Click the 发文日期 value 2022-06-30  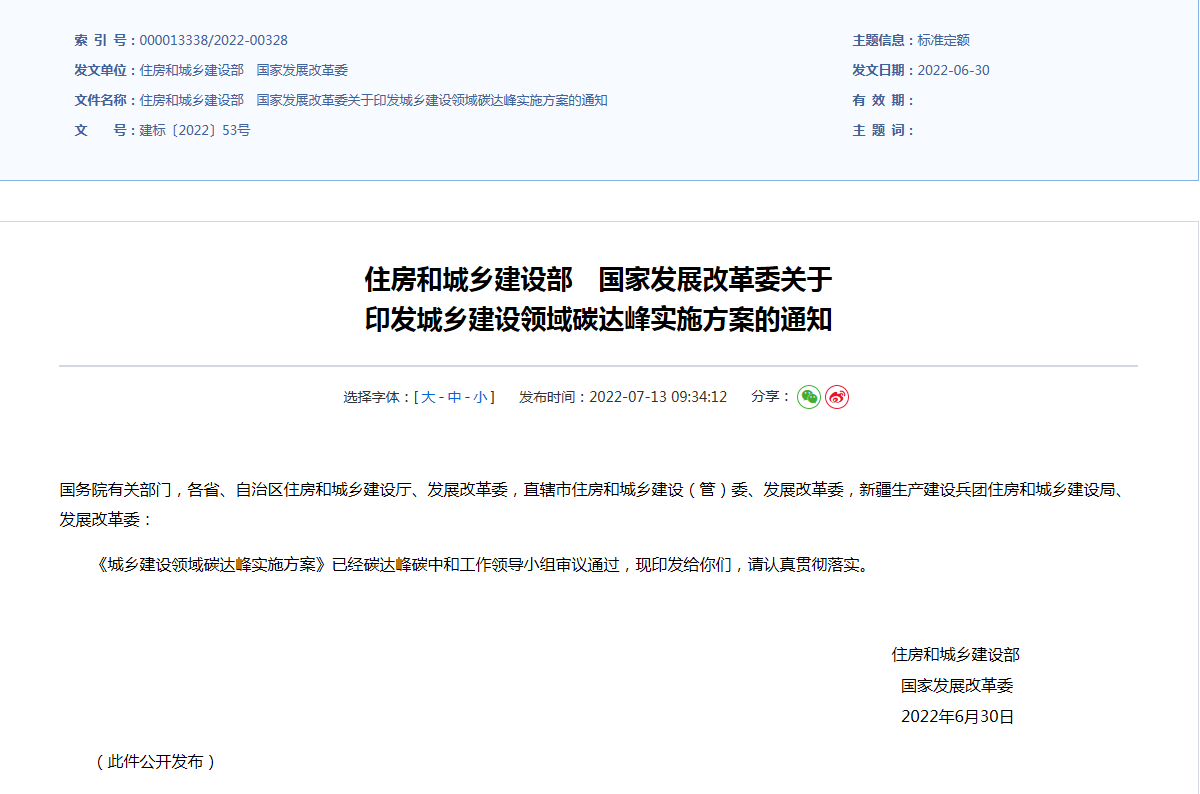click(953, 71)
